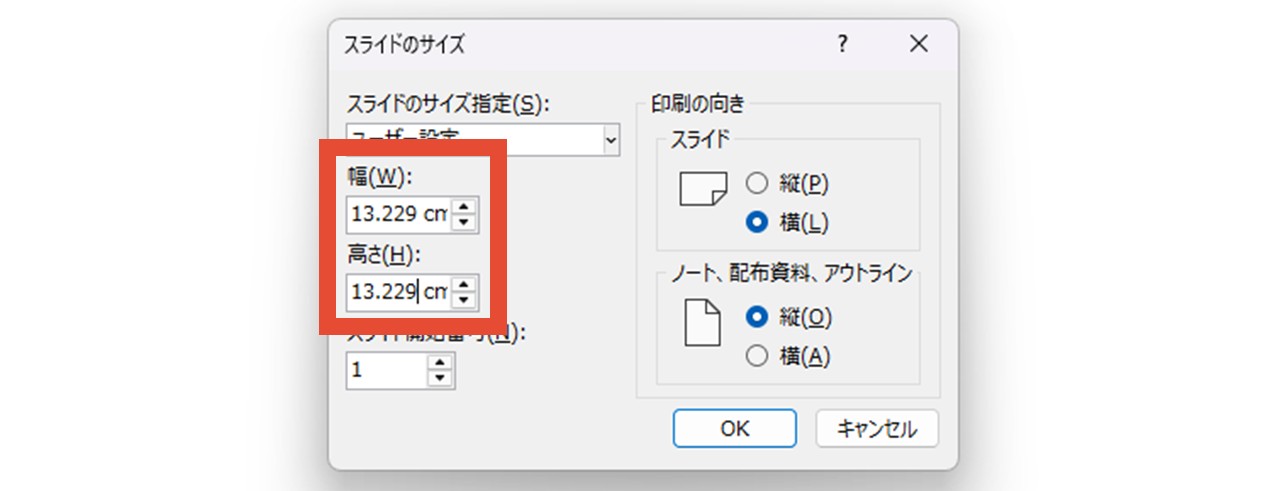Viewport: 1280px width, 491px height.
Task: Close the スライドのサイズ dialog
Action: tap(918, 44)
